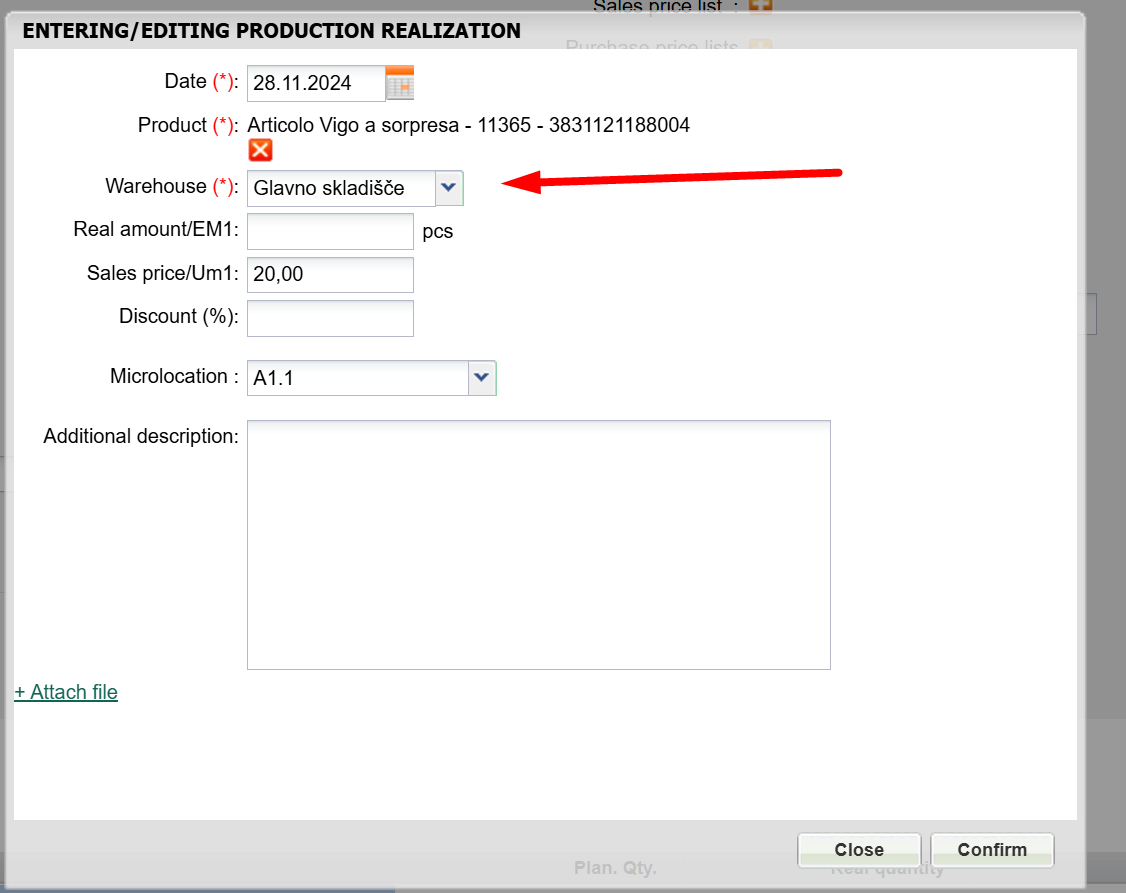
Task: Click the Date input field
Action: tap(316, 83)
